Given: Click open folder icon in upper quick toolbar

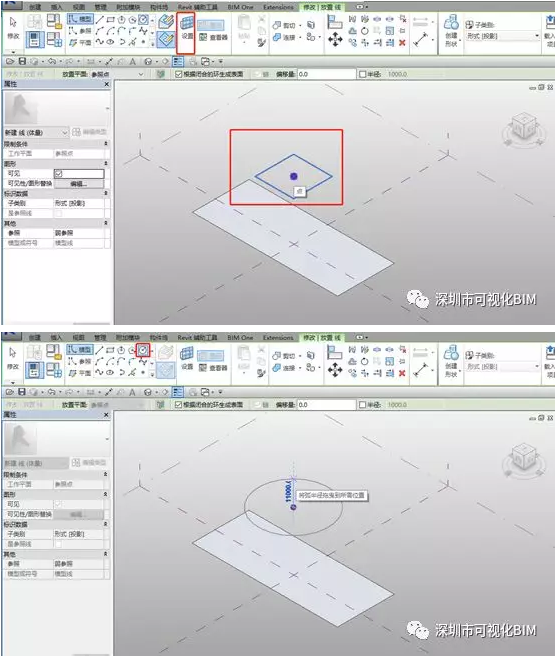Looking at the screenshot, I should pos(10,61).
